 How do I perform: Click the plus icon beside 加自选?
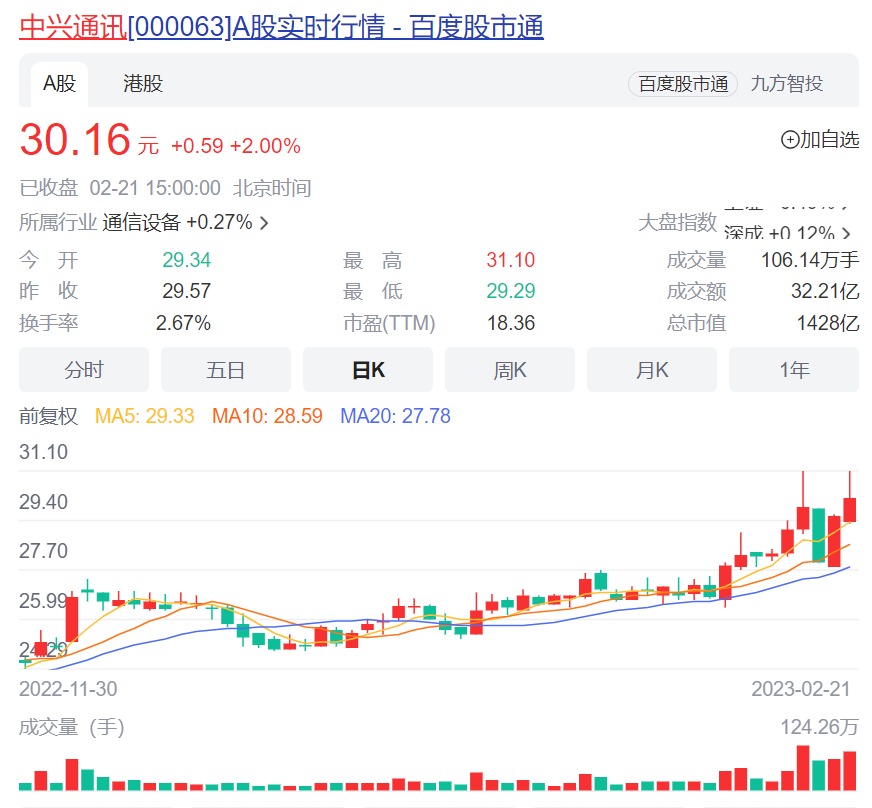pos(790,140)
